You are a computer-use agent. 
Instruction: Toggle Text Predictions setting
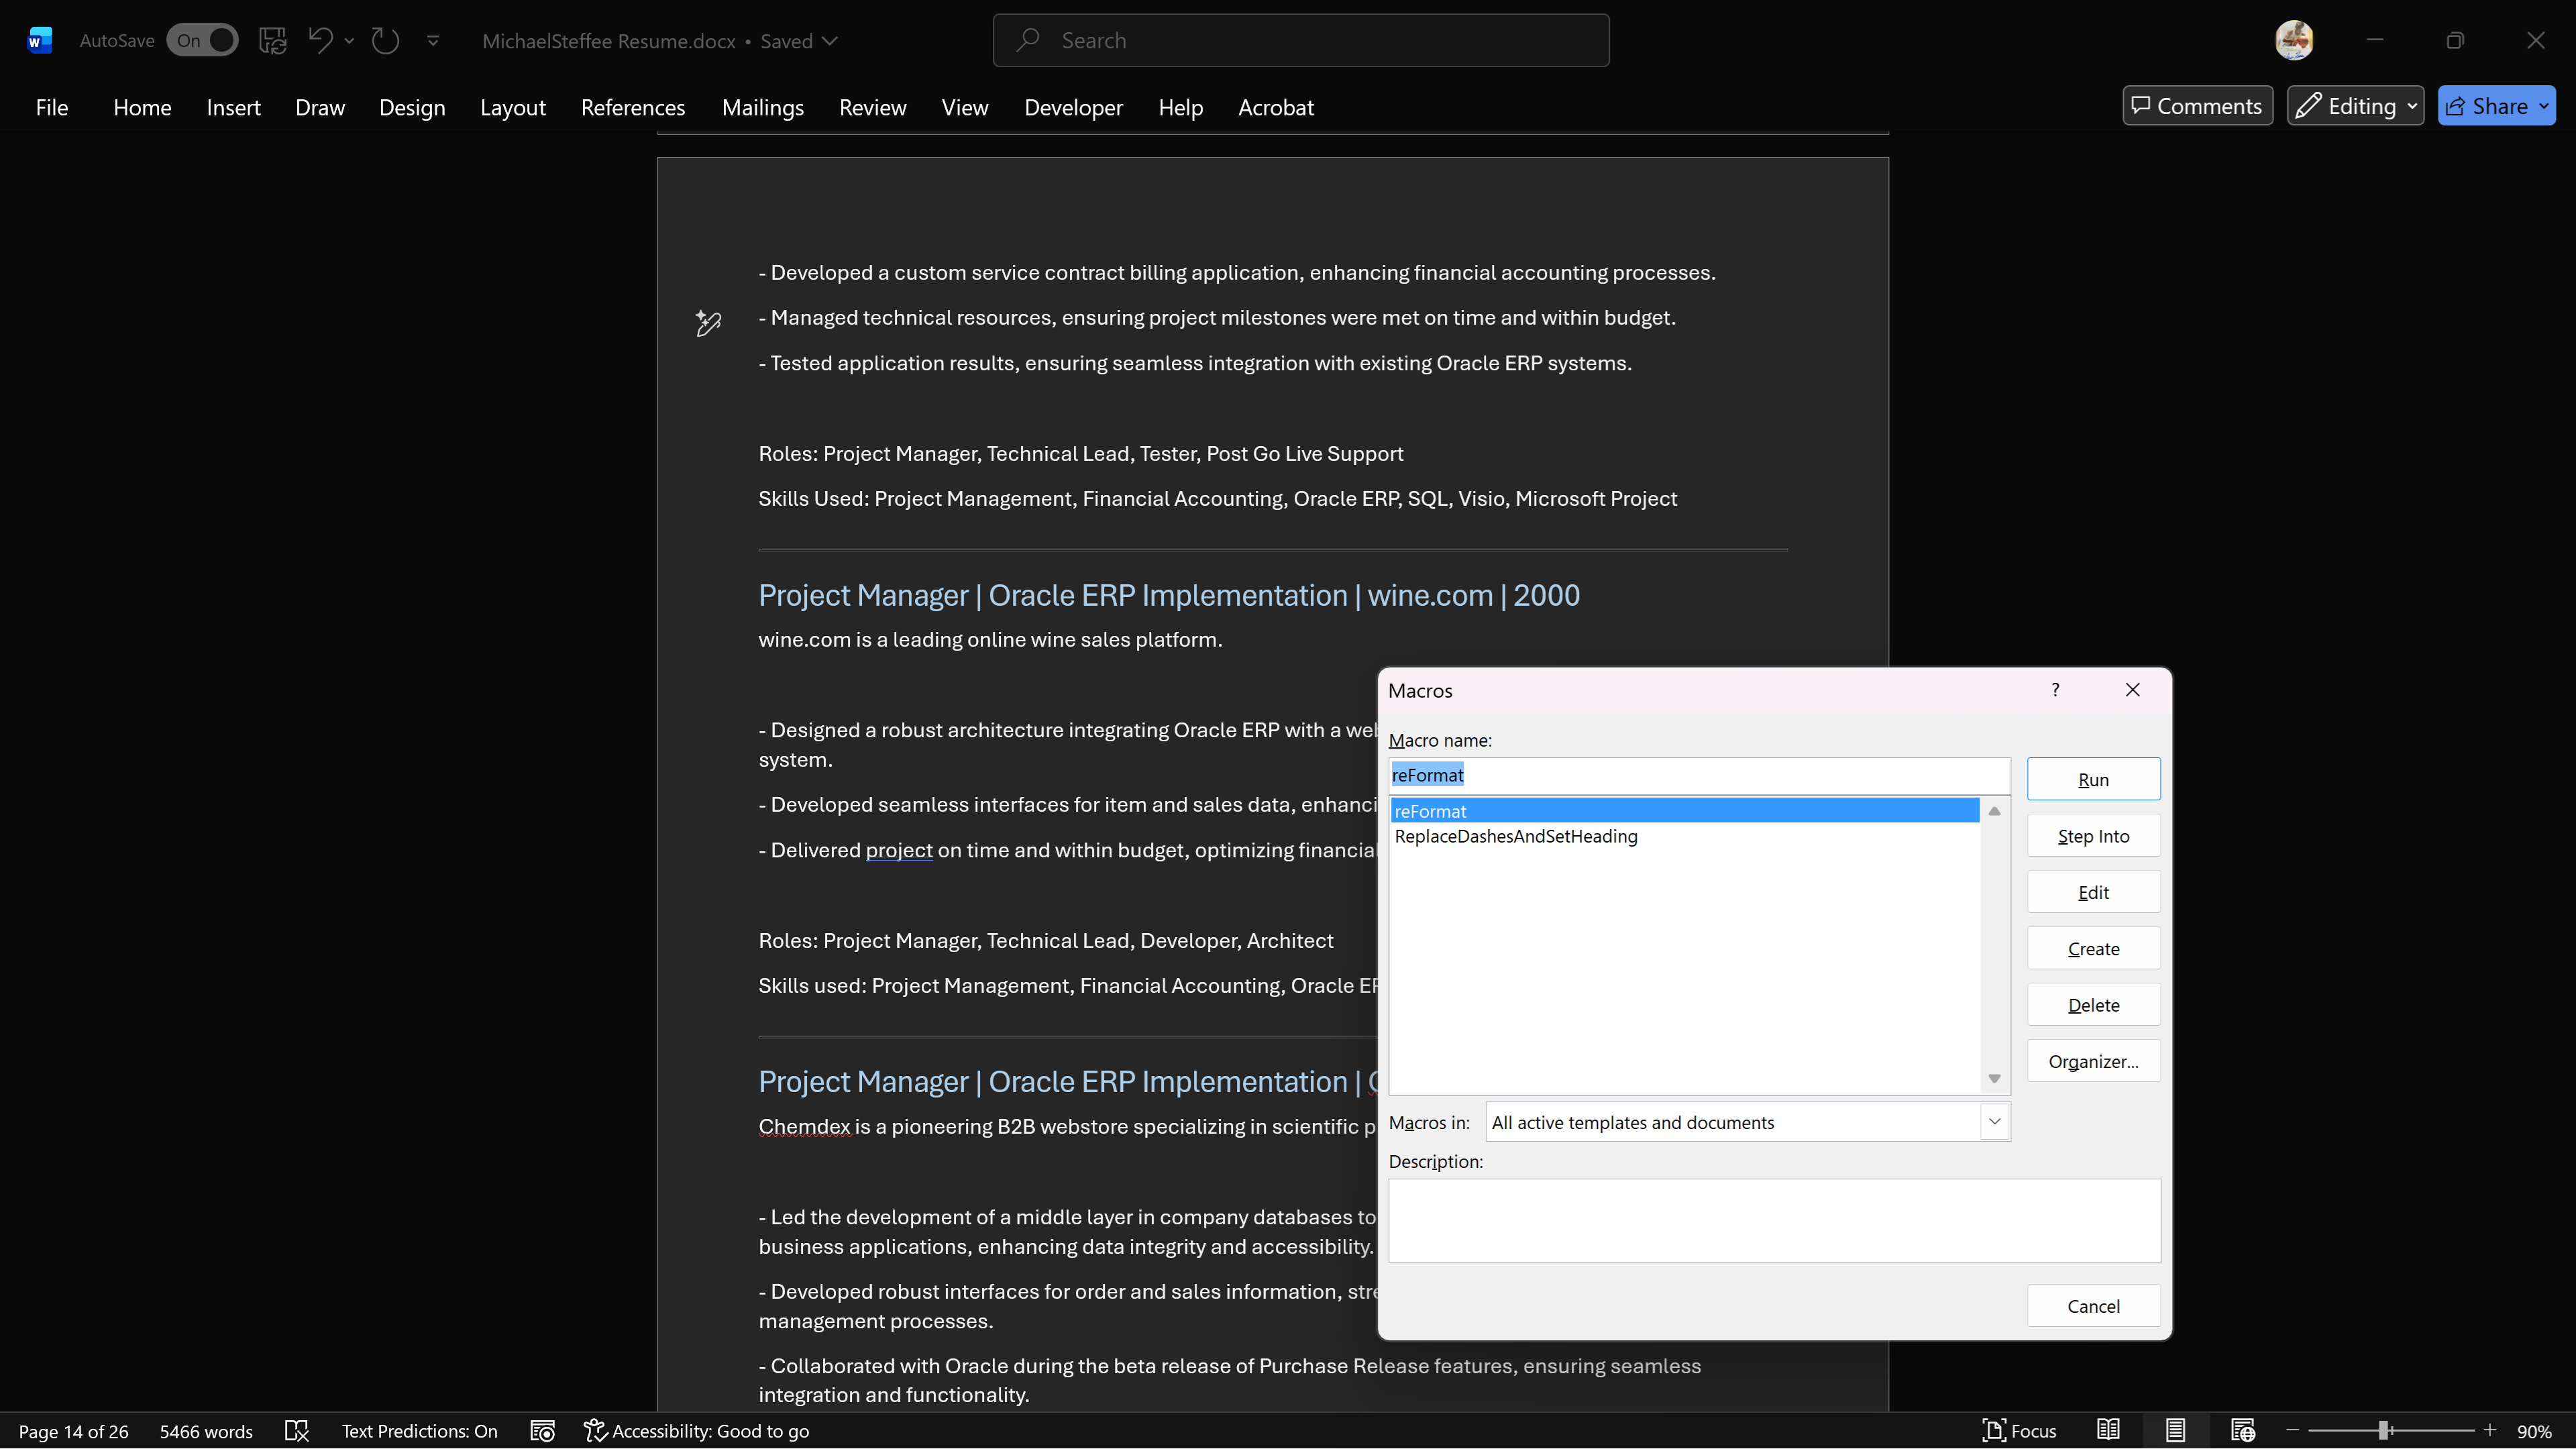pyautogui.click(x=419, y=1431)
